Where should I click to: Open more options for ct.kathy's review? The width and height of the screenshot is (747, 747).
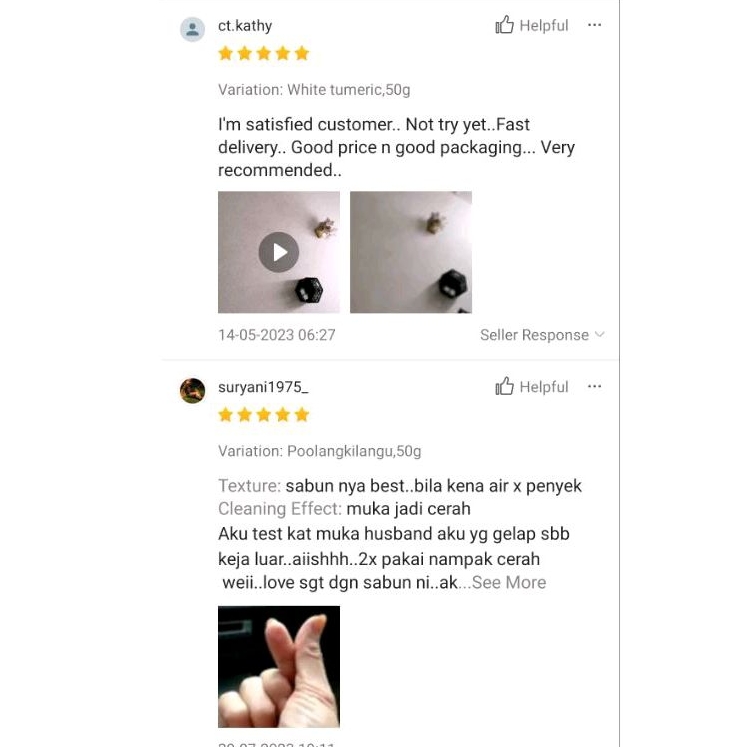click(x=594, y=25)
